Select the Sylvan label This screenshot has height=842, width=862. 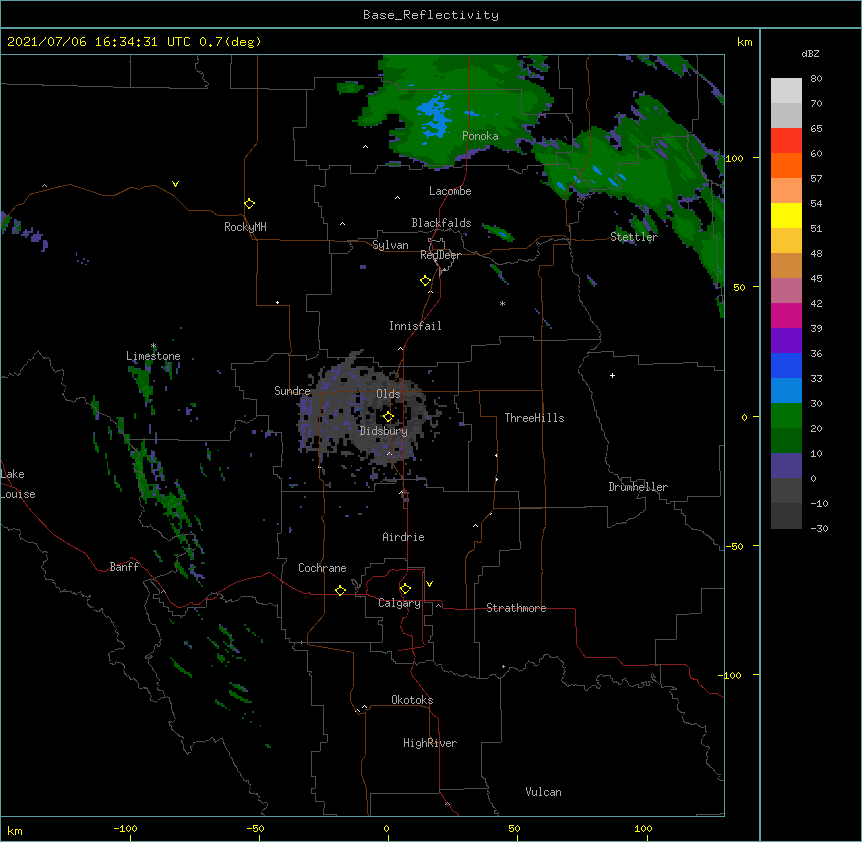(390, 245)
